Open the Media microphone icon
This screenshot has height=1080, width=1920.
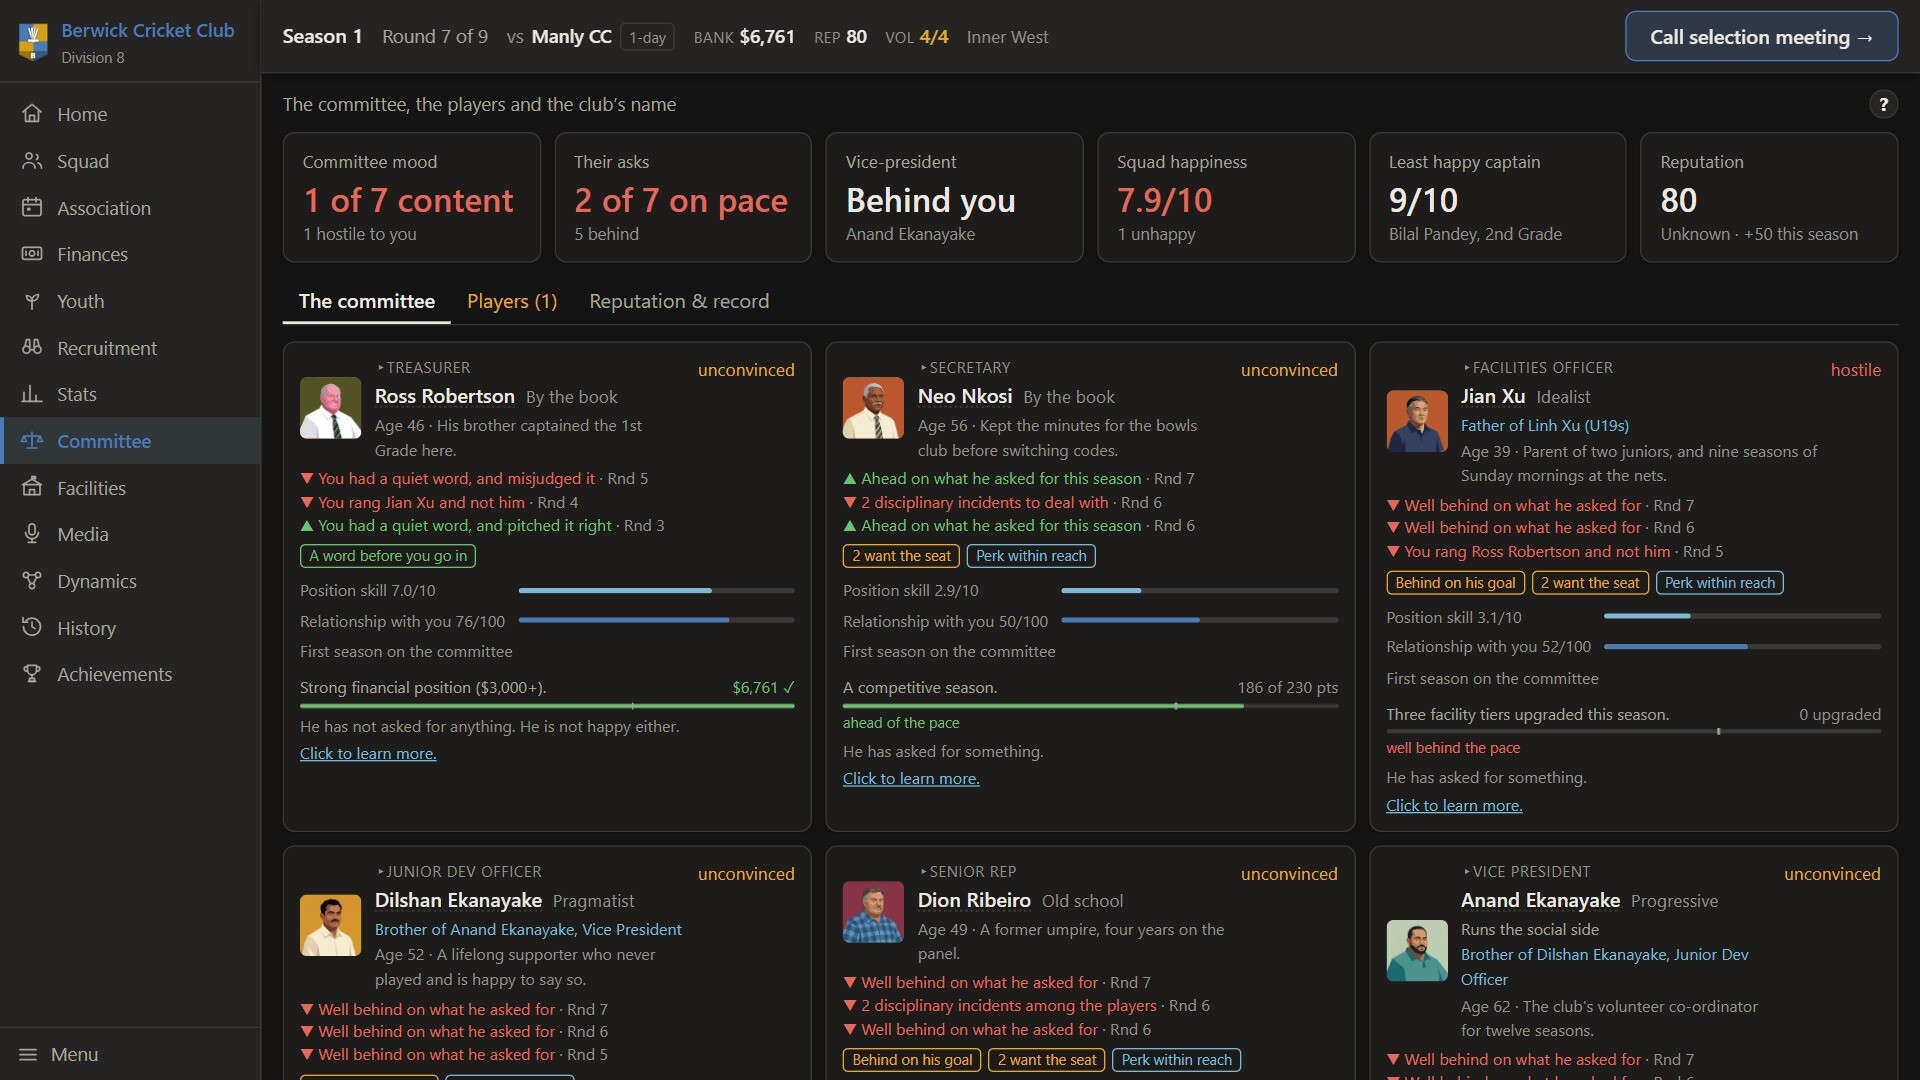[32, 534]
